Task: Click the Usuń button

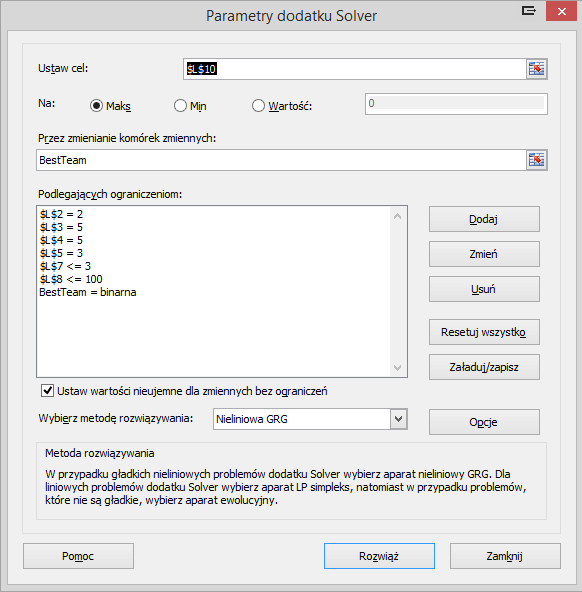Action: (484, 289)
